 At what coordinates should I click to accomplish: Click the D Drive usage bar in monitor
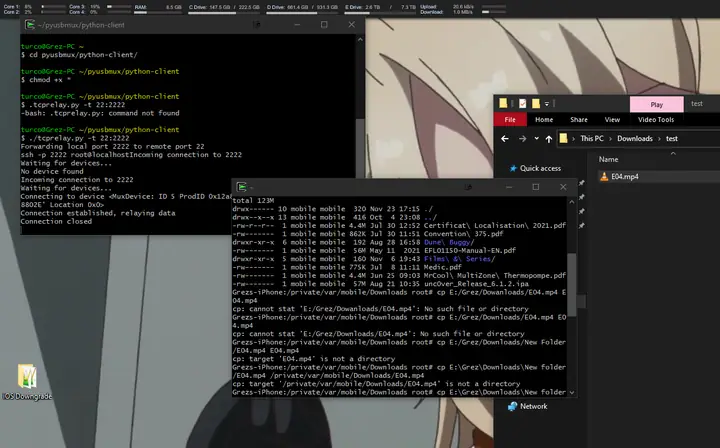coord(302,13)
